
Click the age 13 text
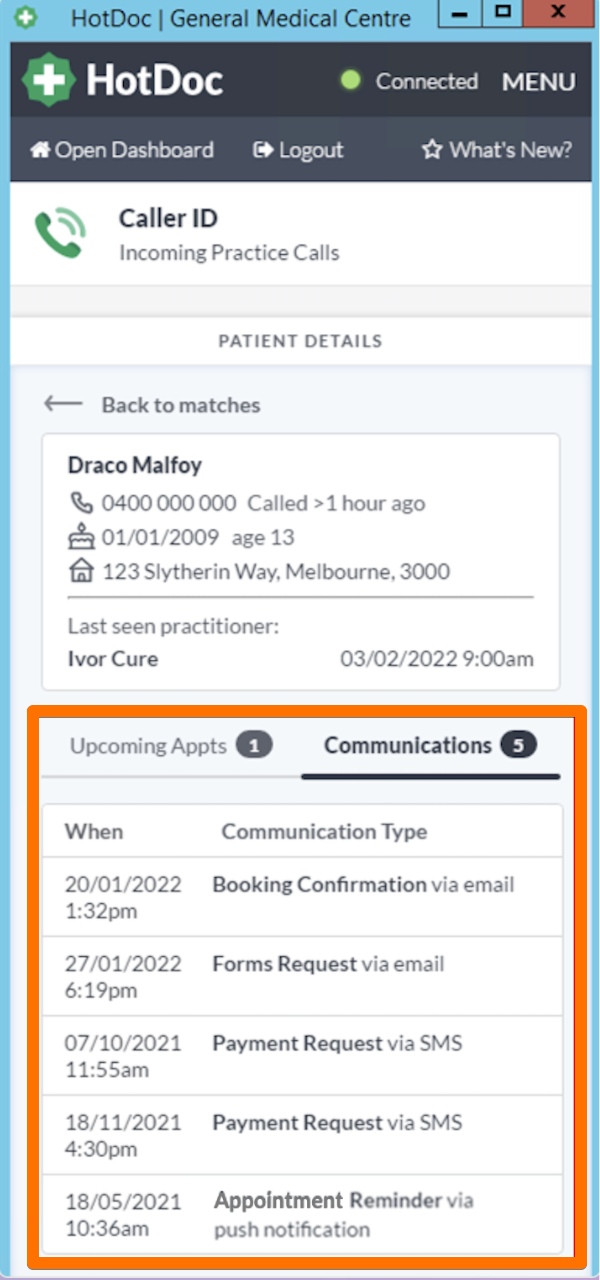[263, 538]
